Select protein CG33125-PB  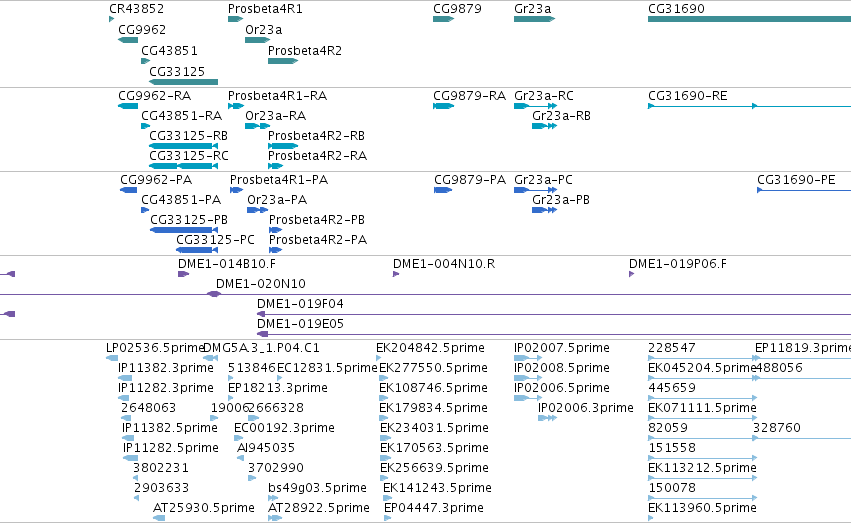(x=189, y=220)
